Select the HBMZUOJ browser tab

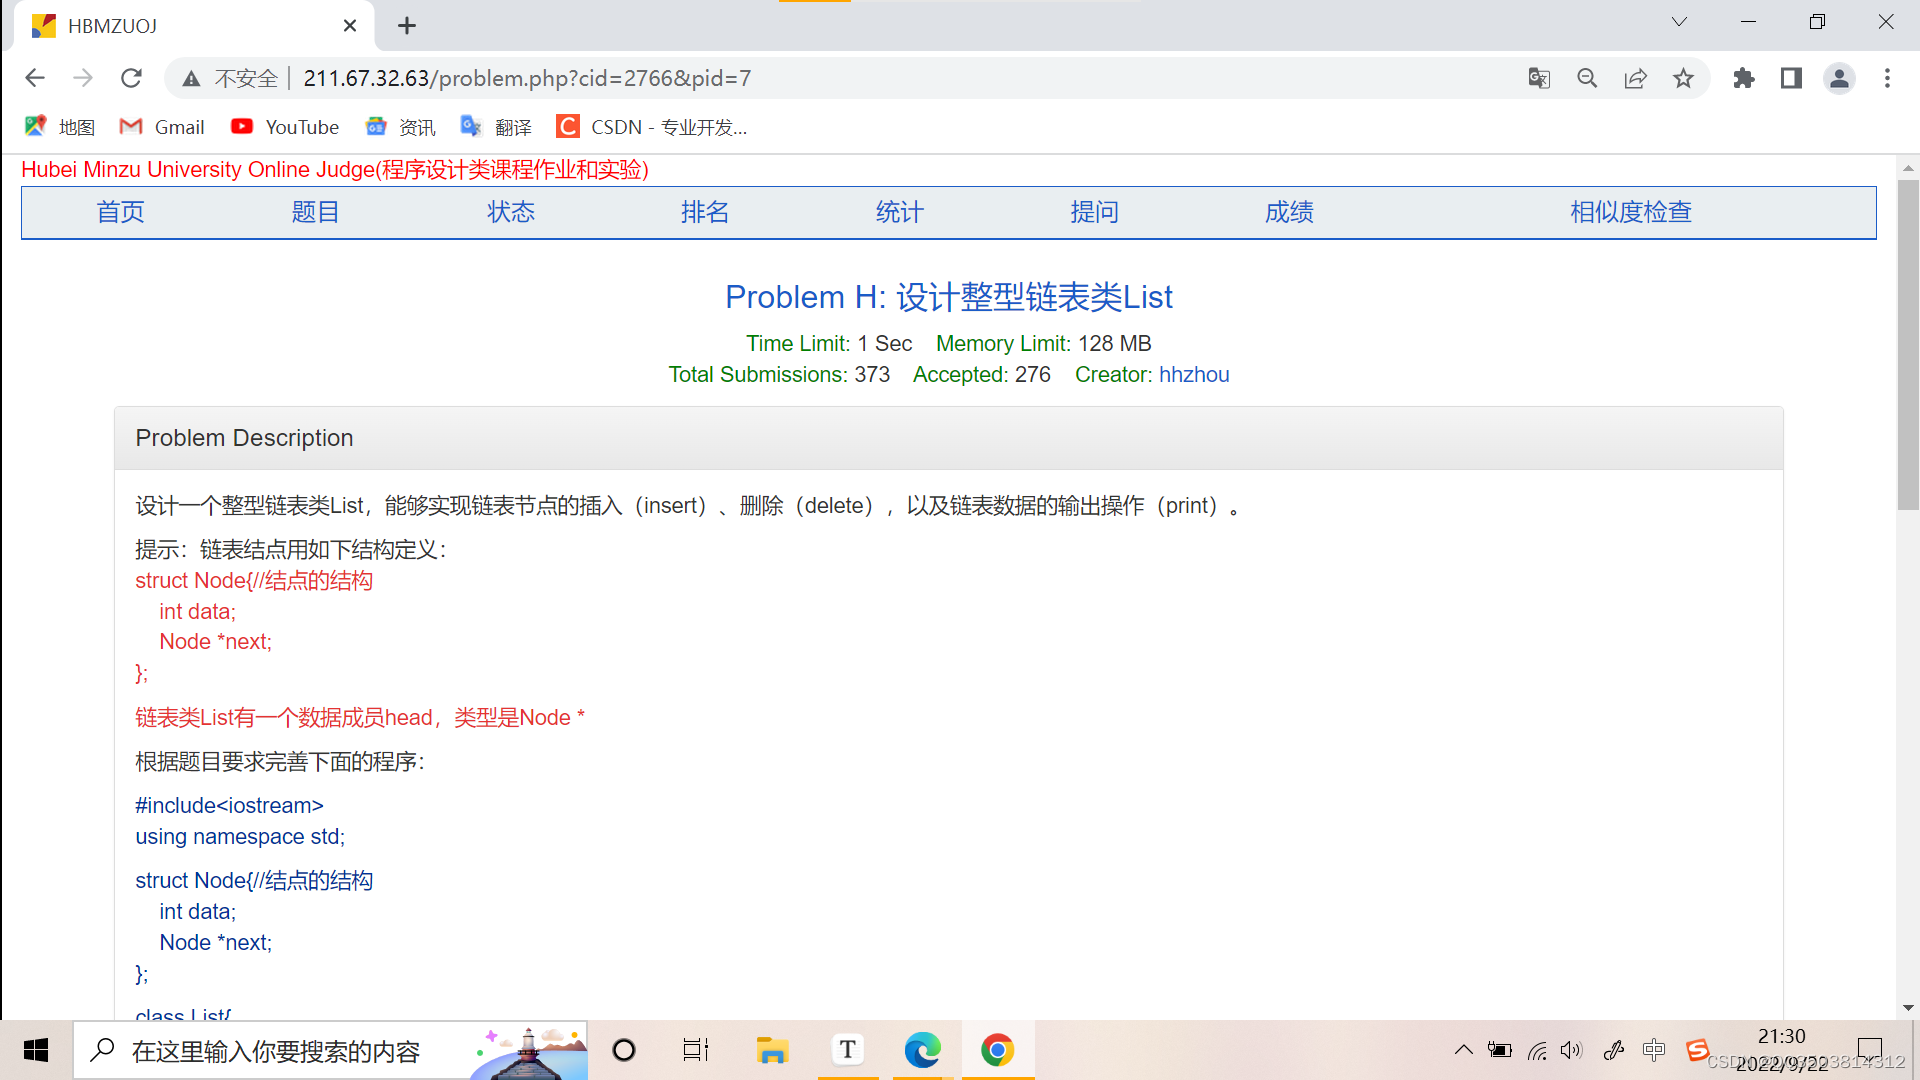pos(195,26)
